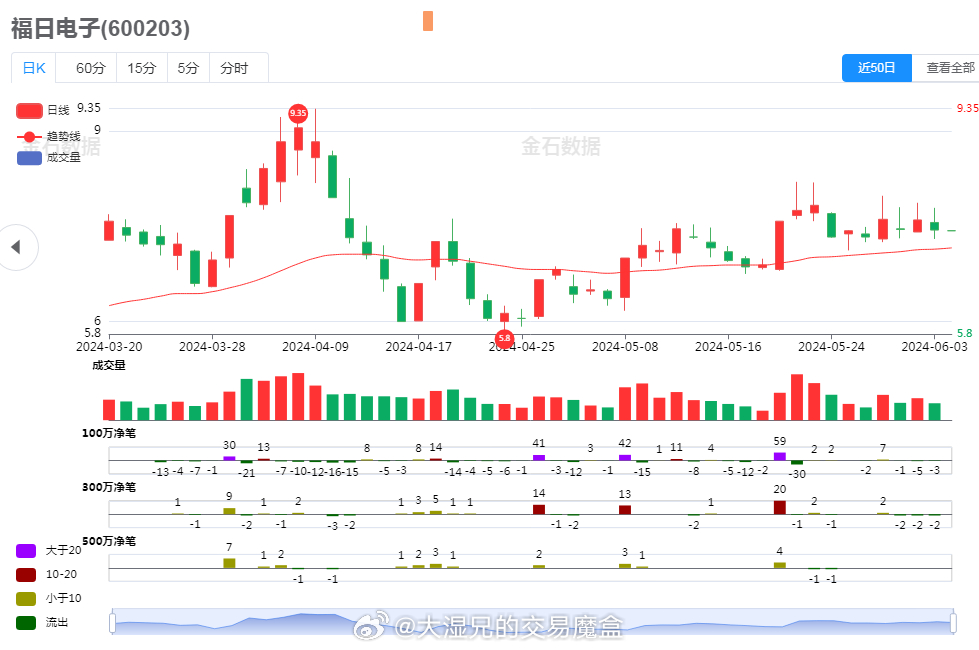
Task: Switch to the 60分 tab
Action: coord(90,68)
